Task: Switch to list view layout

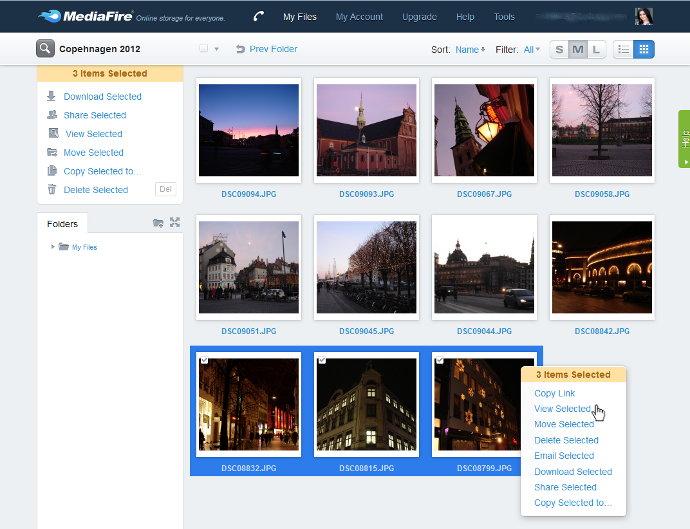Action: [624, 49]
